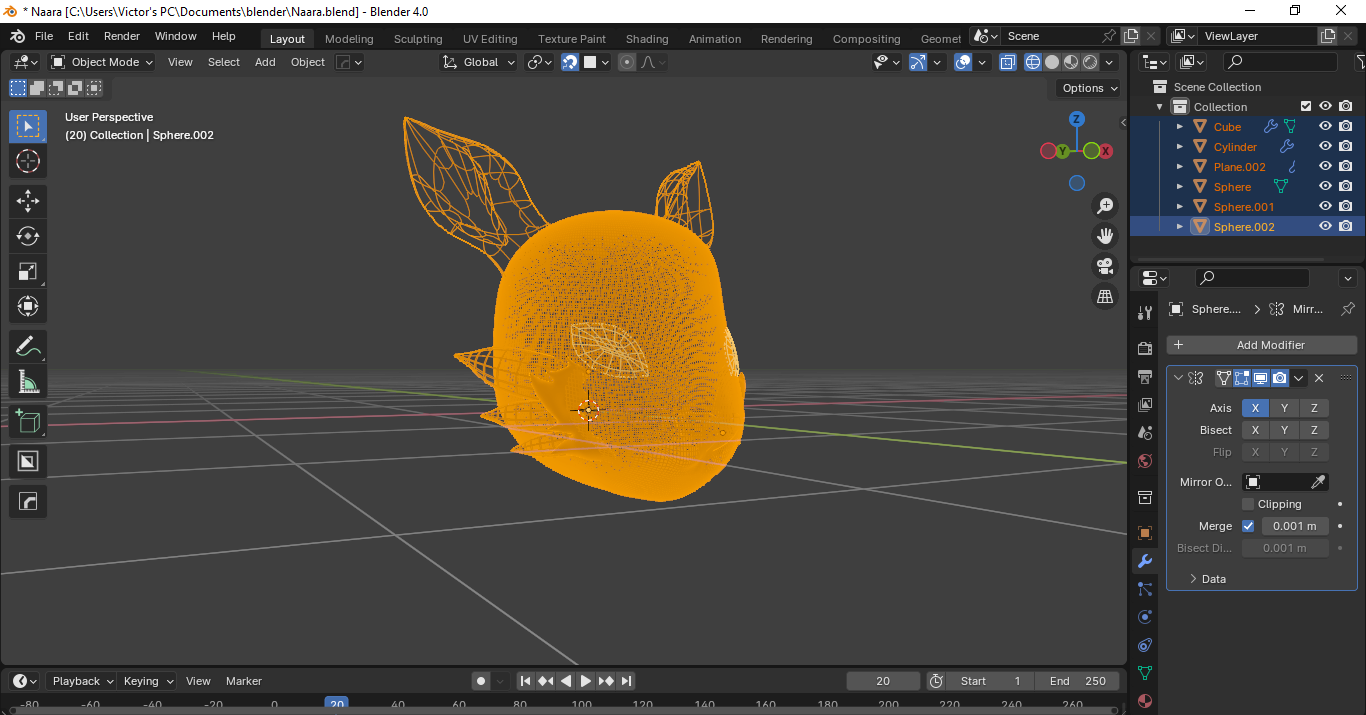This screenshot has height=715, width=1366.
Task: Open Global transform orientation dropdown
Action: click(x=479, y=62)
